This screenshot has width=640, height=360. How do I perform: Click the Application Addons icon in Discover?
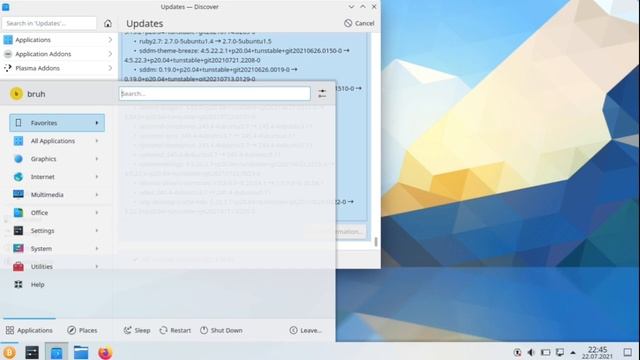[8, 54]
